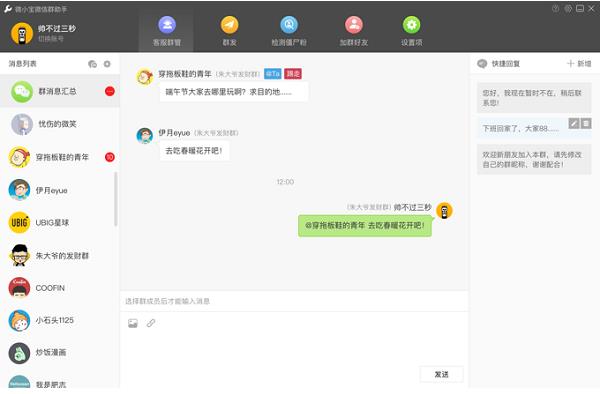Open the 客服群管 tab icon
Viewport: 615px width, 394px height.
point(167,25)
